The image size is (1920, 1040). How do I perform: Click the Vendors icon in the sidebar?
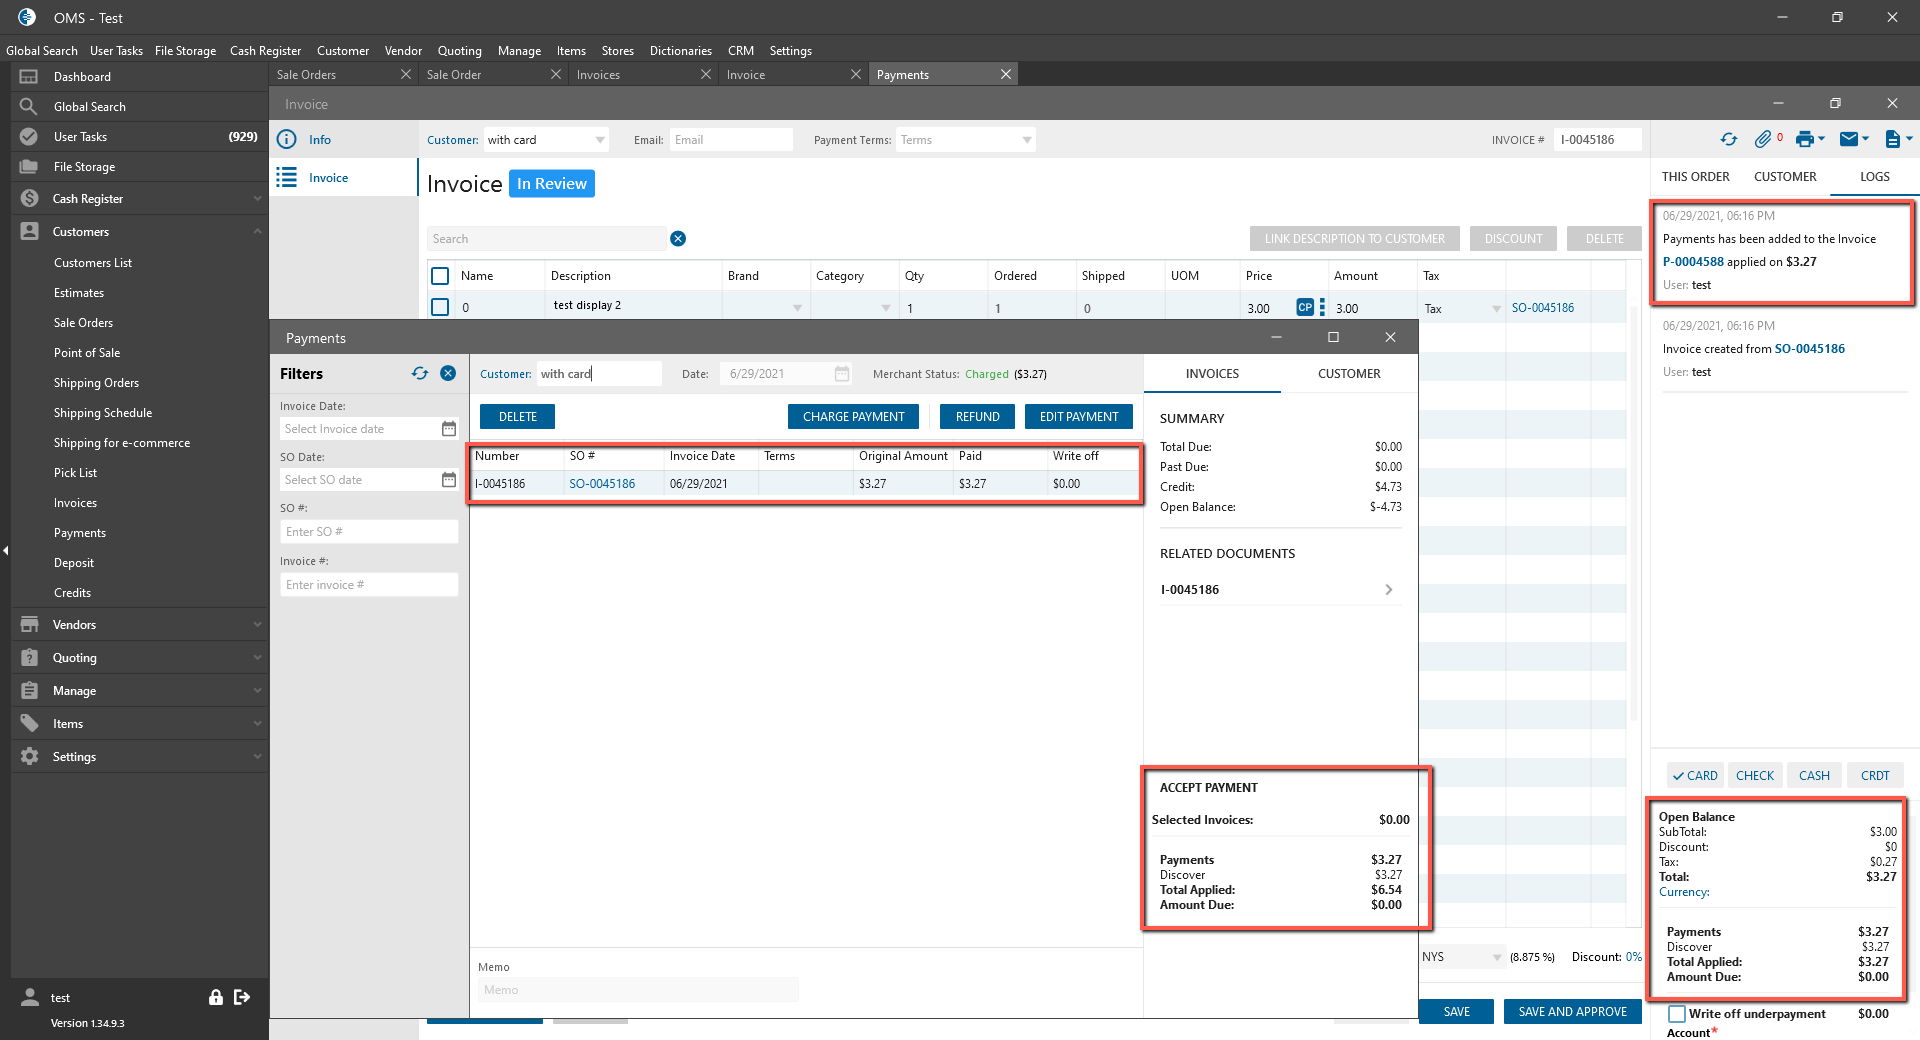point(29,625)
